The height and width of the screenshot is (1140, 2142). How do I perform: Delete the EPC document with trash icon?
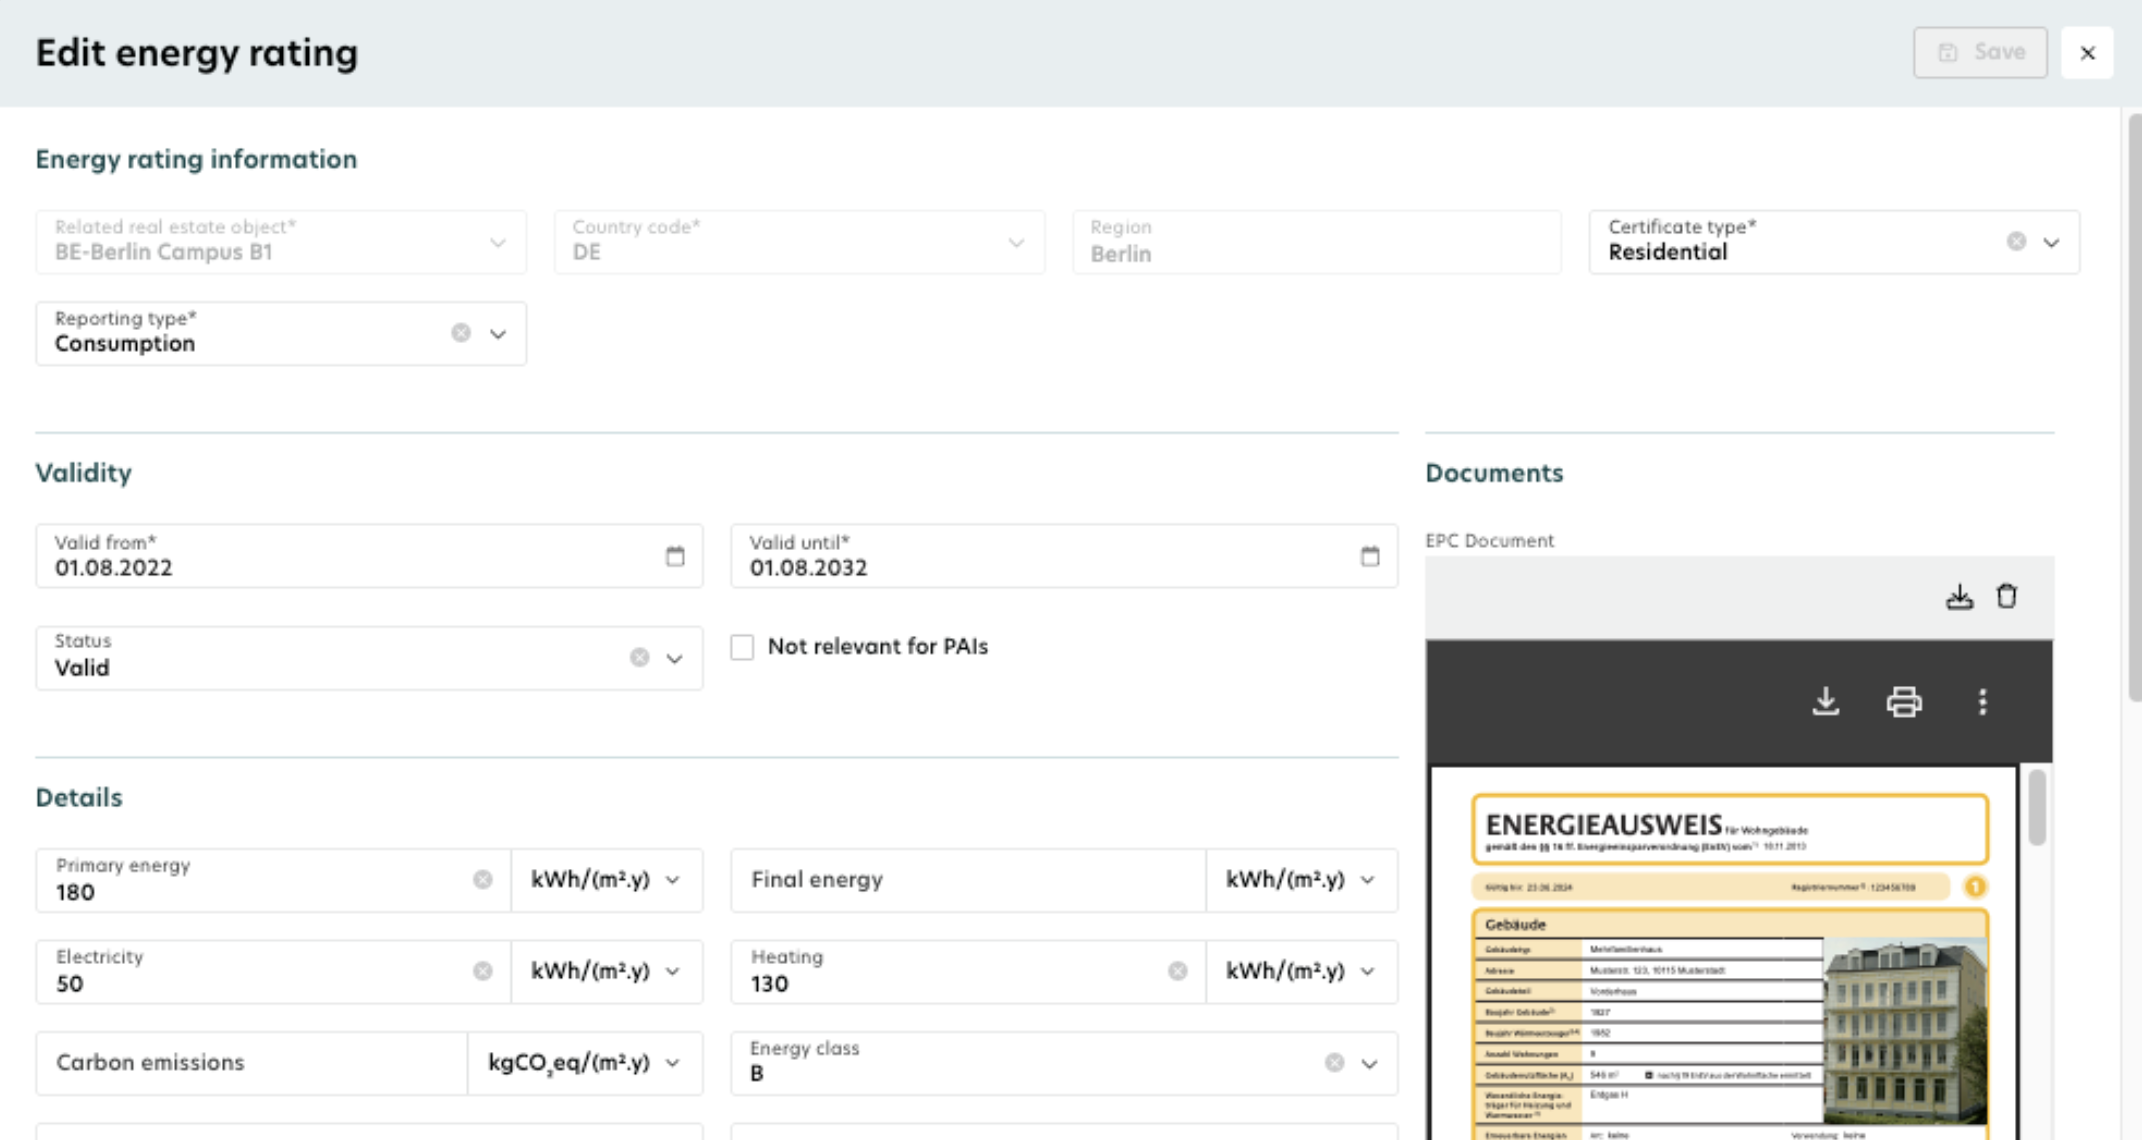pos(2006,597)
